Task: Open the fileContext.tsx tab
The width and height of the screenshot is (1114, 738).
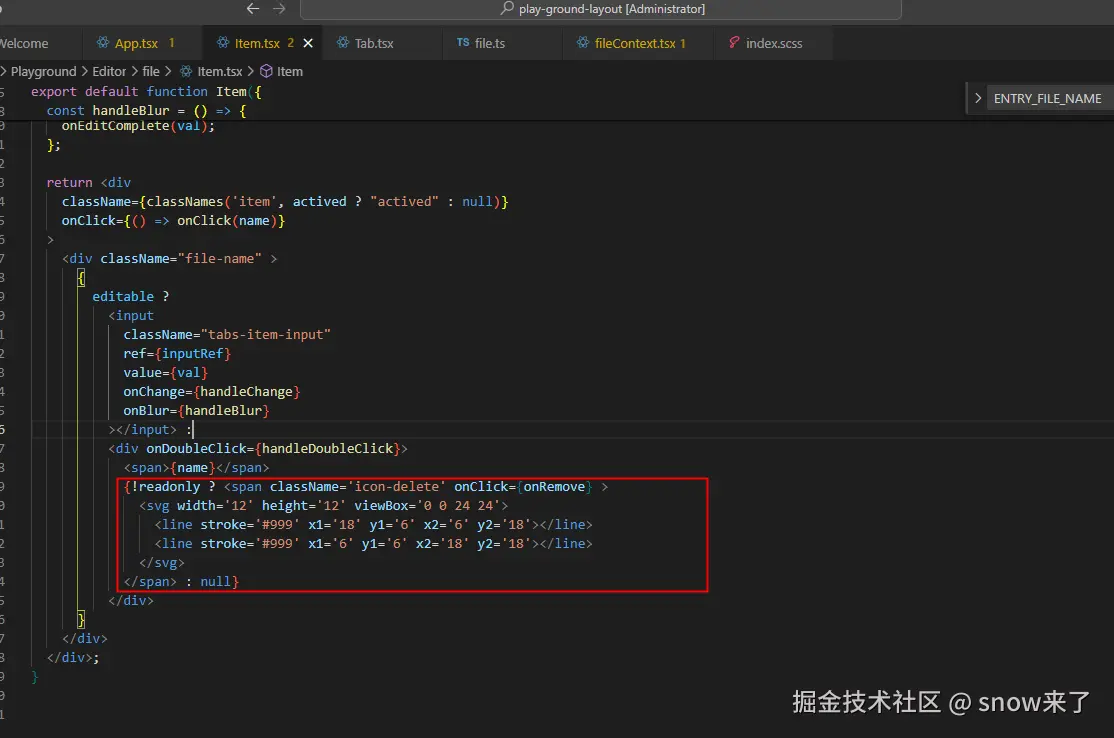Action: [635, 43]
